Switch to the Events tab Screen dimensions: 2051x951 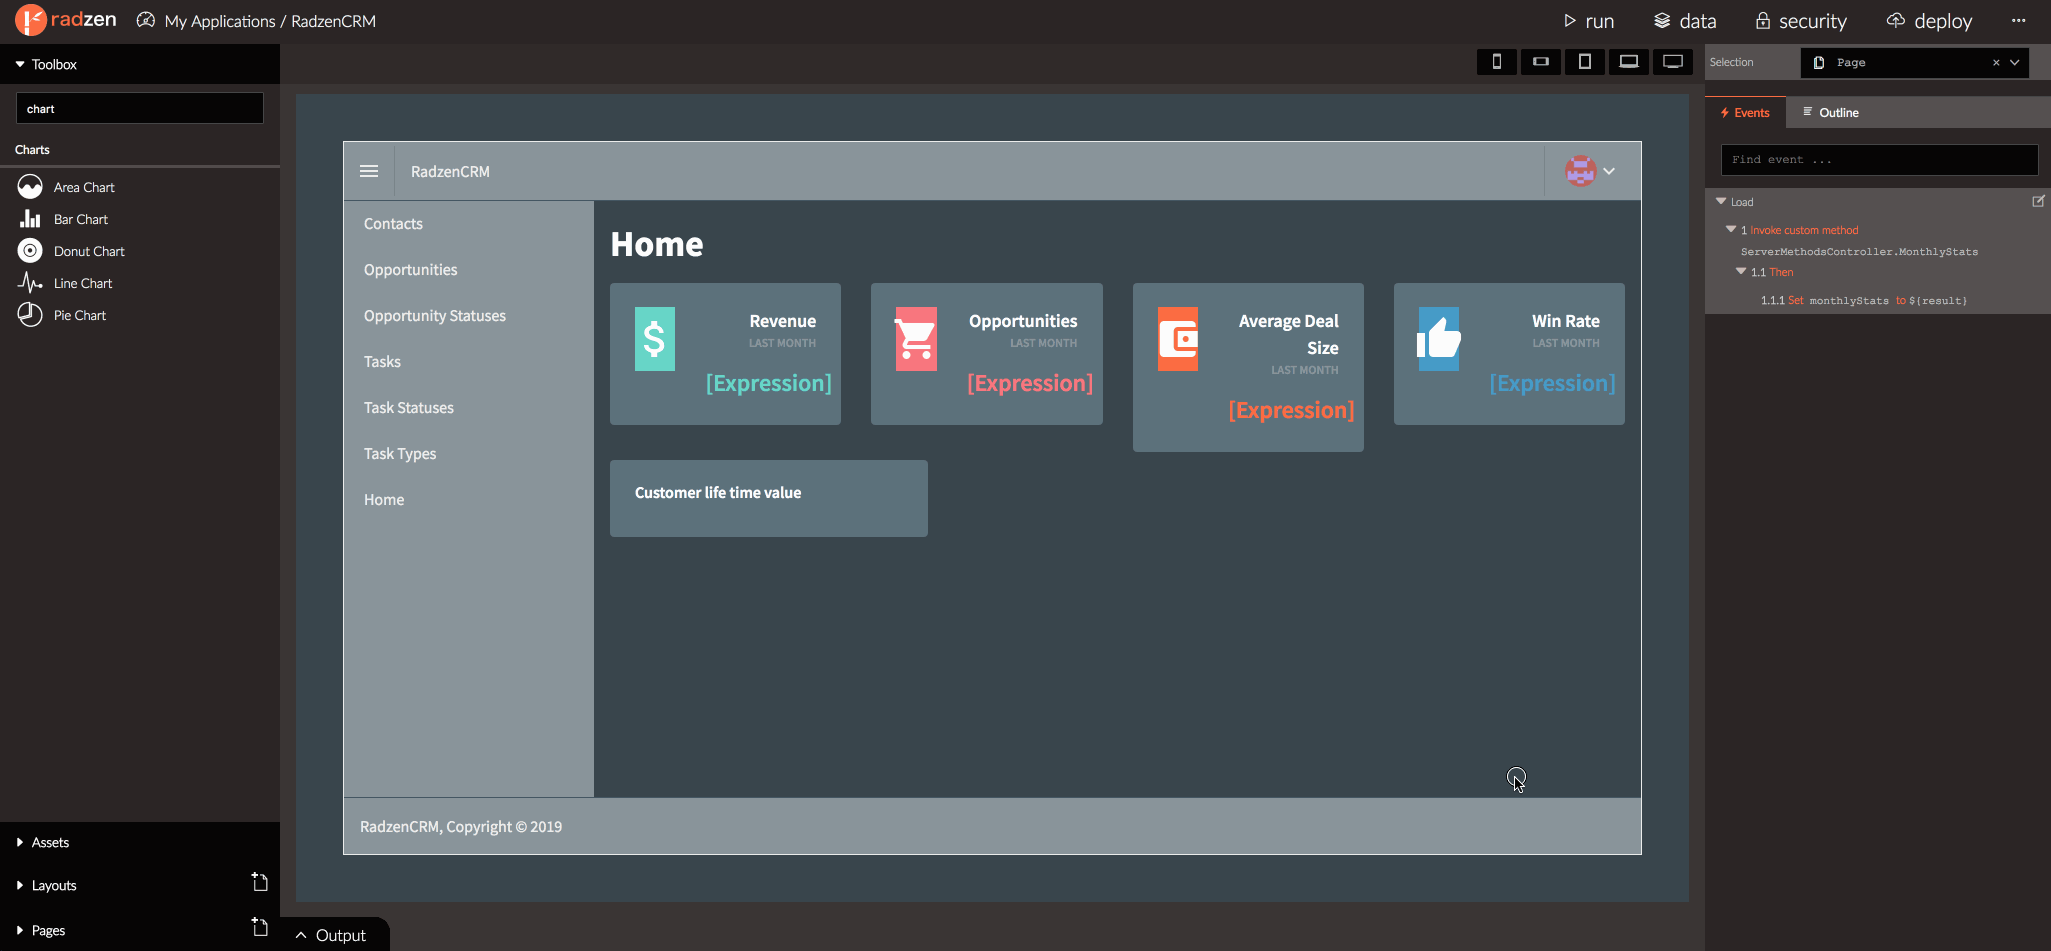point(1745,112)
